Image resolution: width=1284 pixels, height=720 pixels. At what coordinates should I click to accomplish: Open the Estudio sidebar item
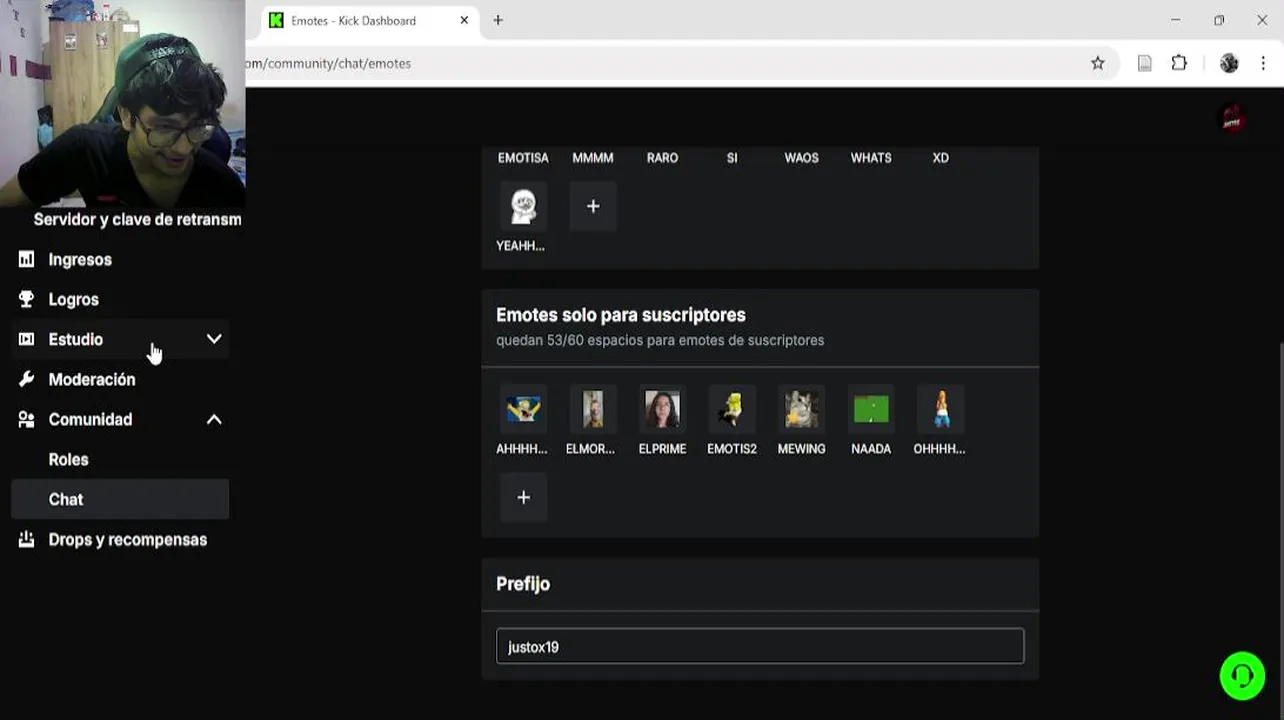click(x=120, y=340)
